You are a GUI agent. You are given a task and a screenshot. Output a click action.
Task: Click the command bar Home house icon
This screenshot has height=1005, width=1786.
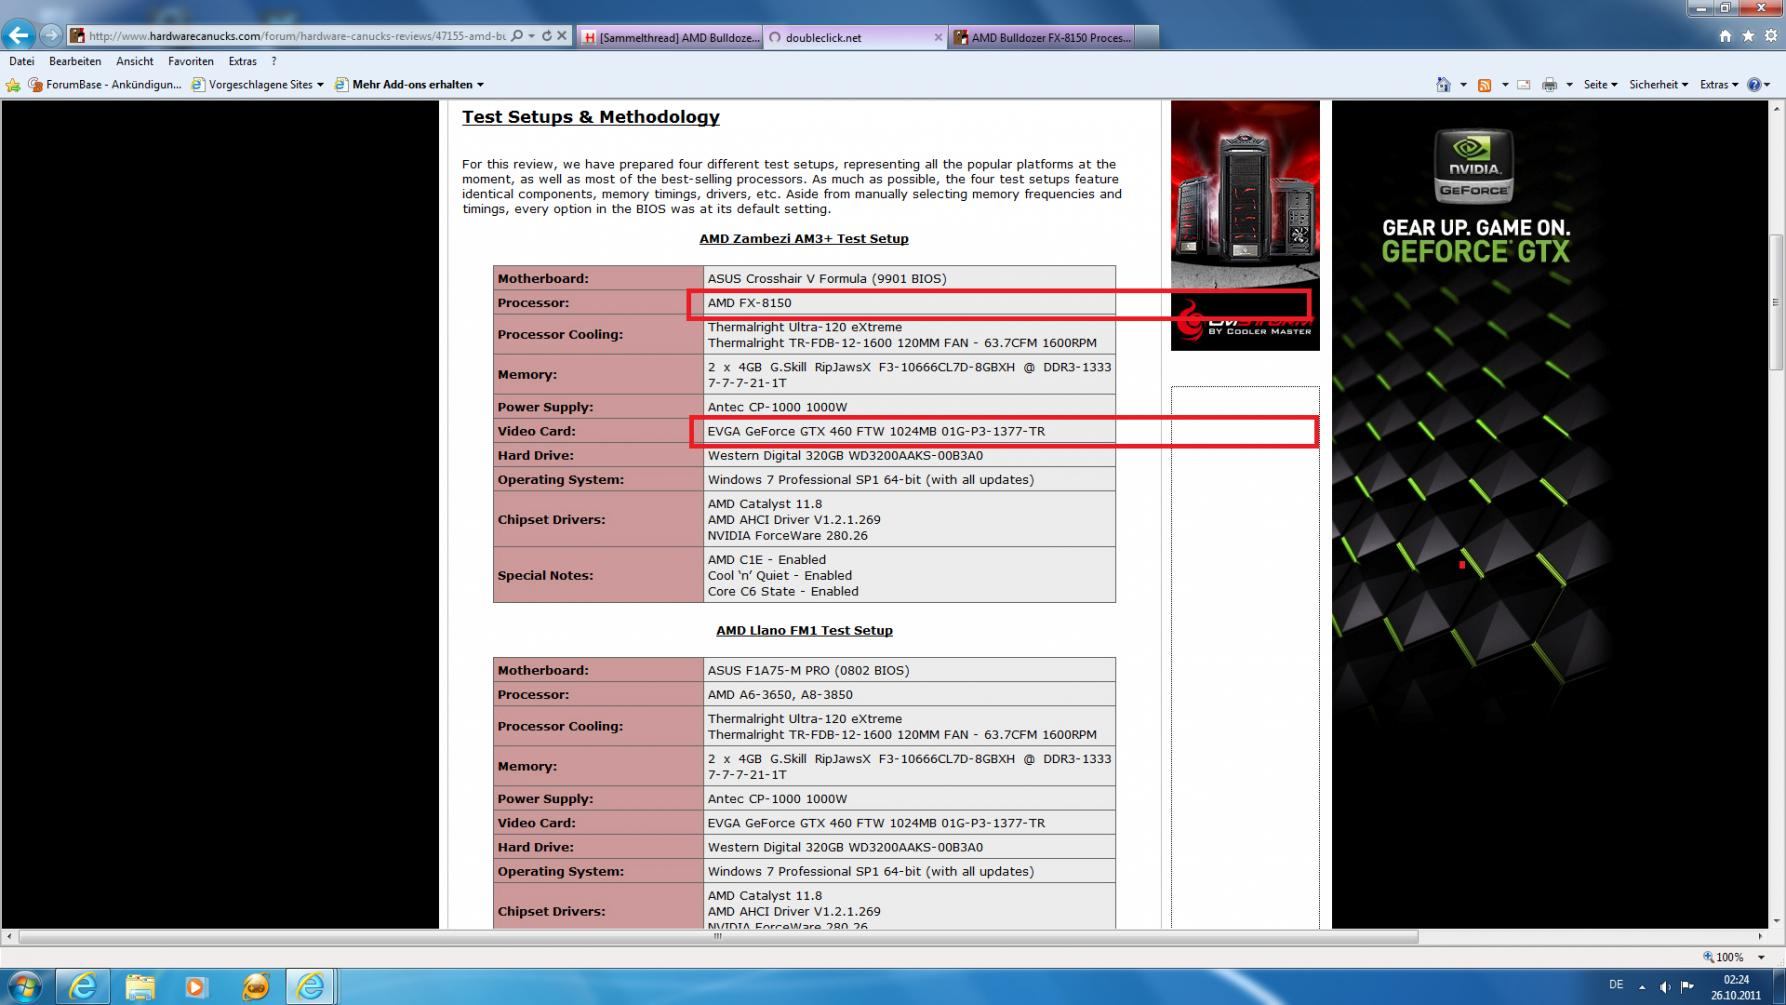(x=1443, y=85)
